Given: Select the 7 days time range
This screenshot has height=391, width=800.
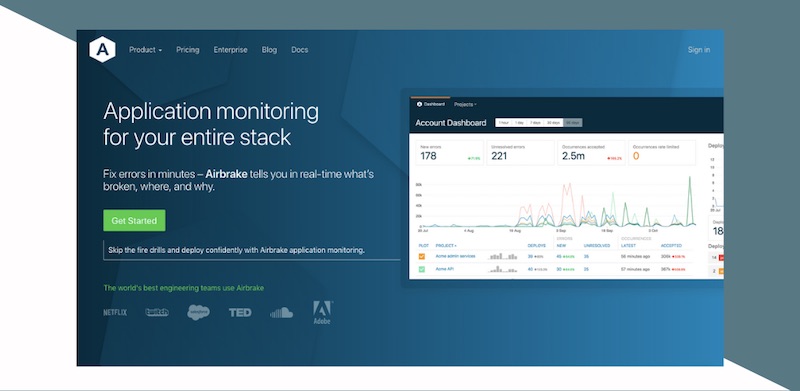Looking at the screenshot, I should tap(535, 123).
